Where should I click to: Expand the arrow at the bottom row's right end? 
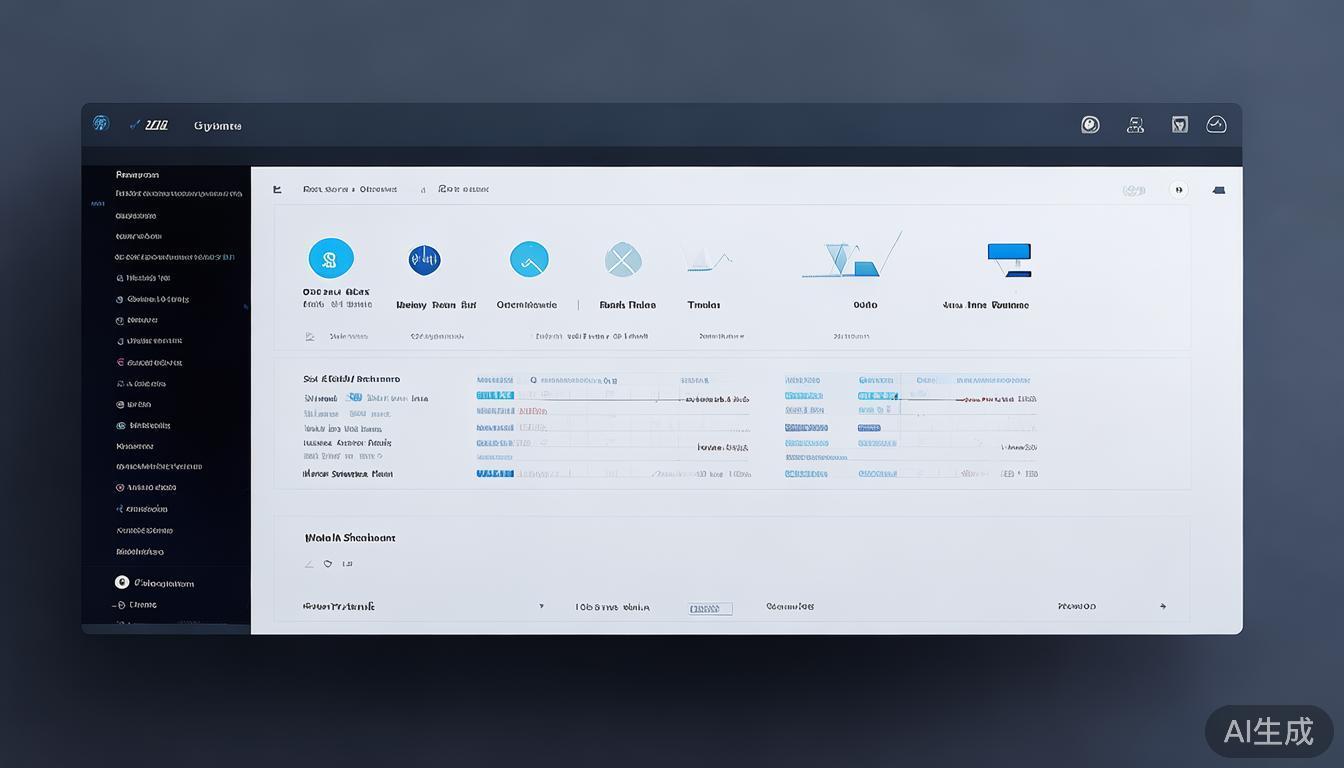click(1162, 606)
